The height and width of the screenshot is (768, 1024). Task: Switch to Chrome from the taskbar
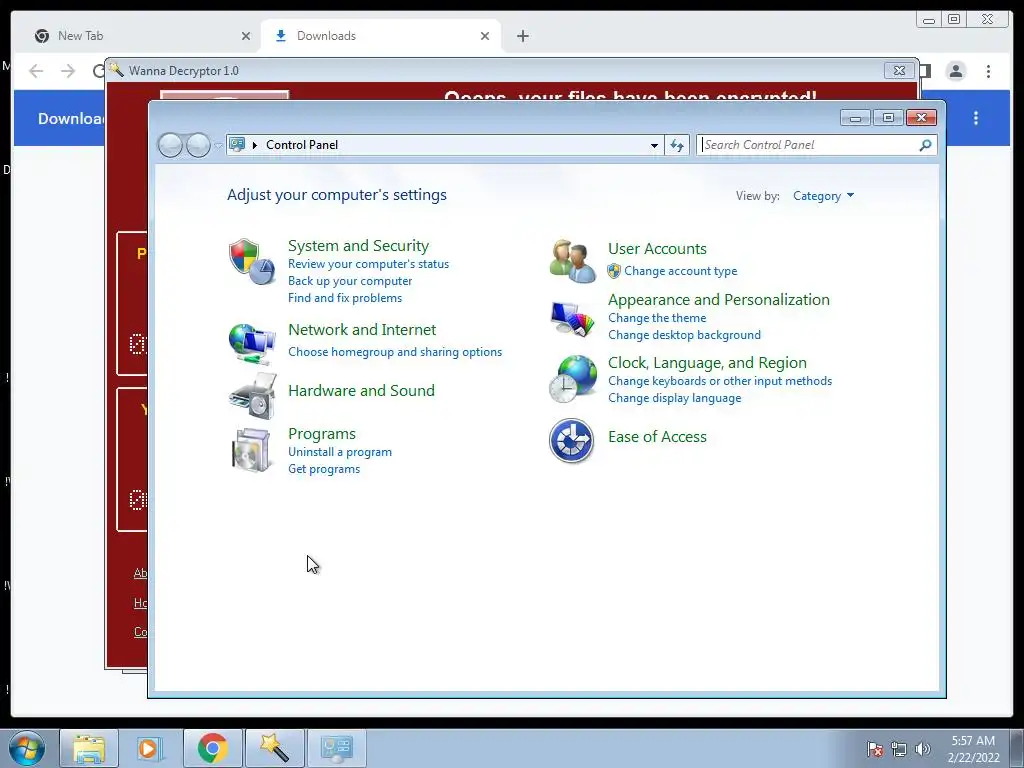(x=212, y=748)
